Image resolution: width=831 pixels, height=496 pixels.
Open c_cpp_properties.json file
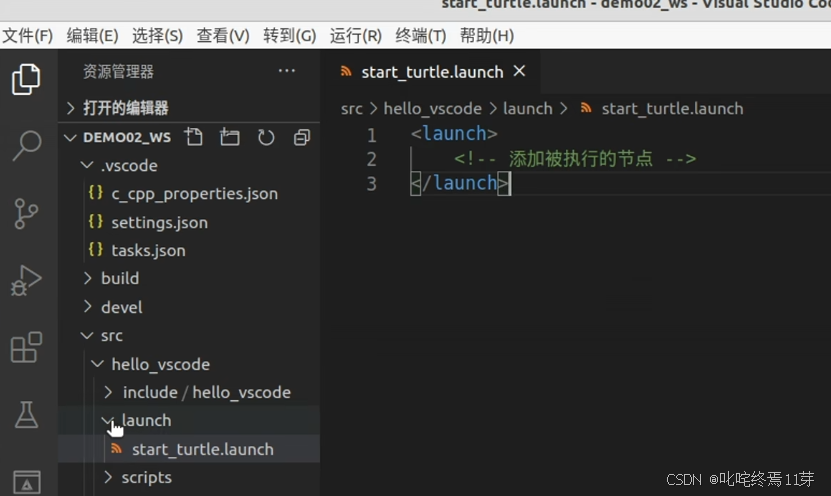pos(195,193)
